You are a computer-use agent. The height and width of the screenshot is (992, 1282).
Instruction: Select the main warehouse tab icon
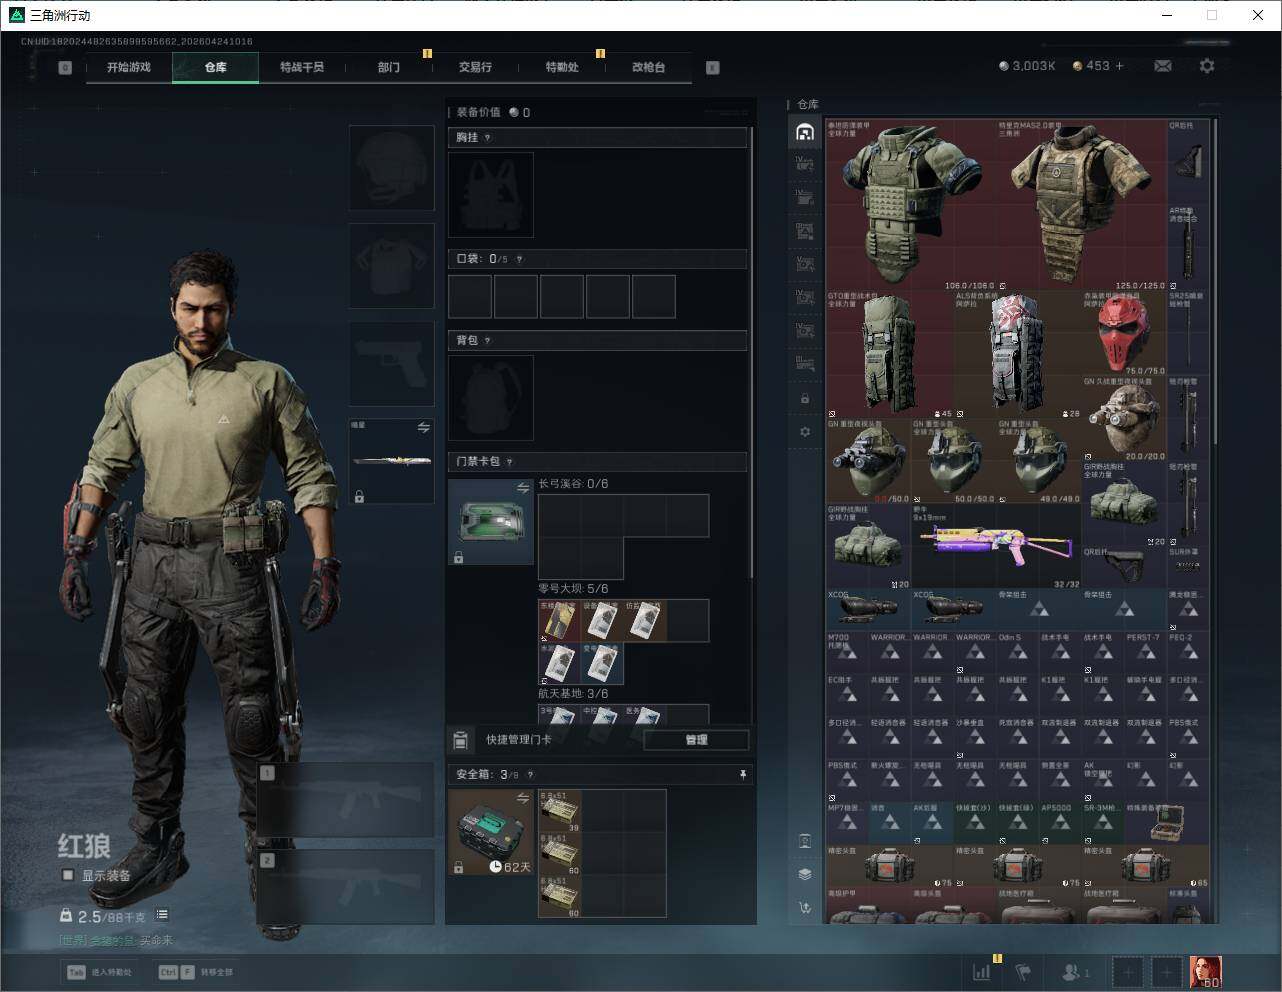(x=804, y=132)
